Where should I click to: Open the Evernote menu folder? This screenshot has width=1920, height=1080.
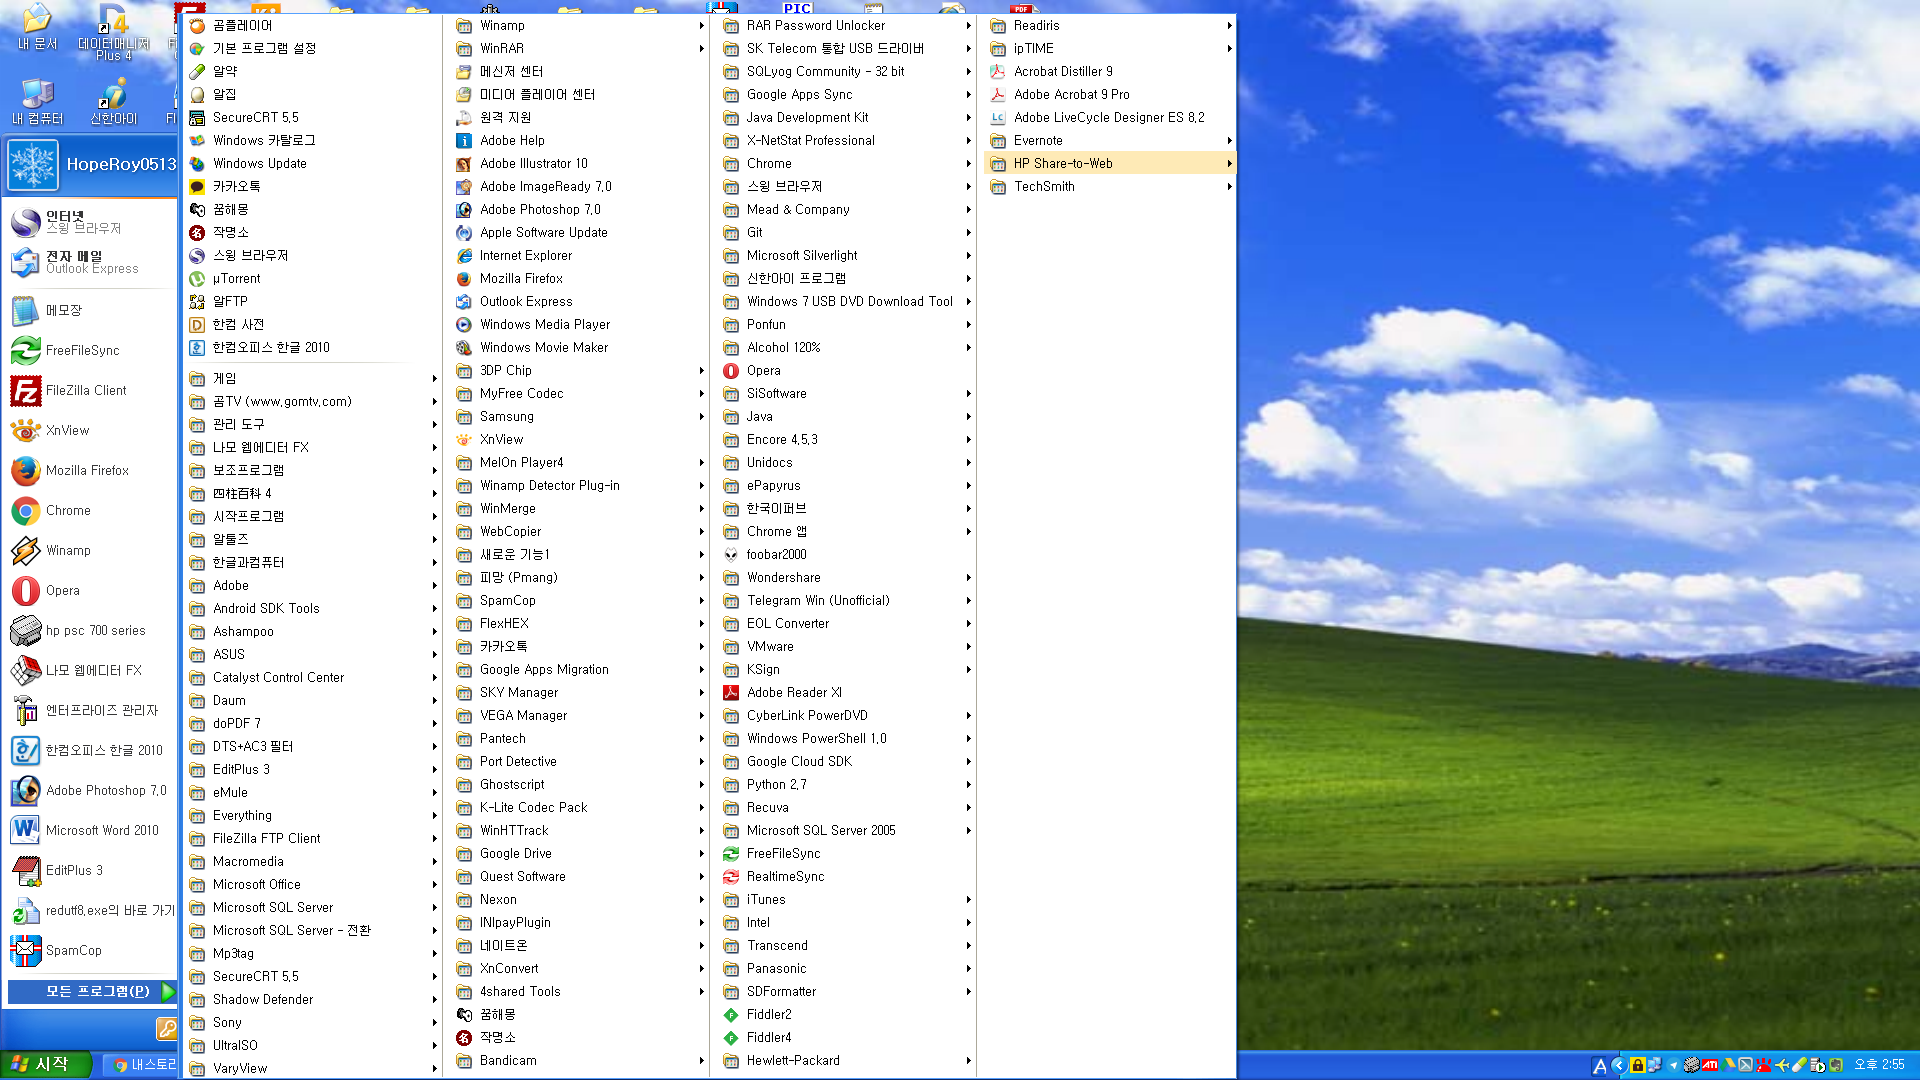1111,140
